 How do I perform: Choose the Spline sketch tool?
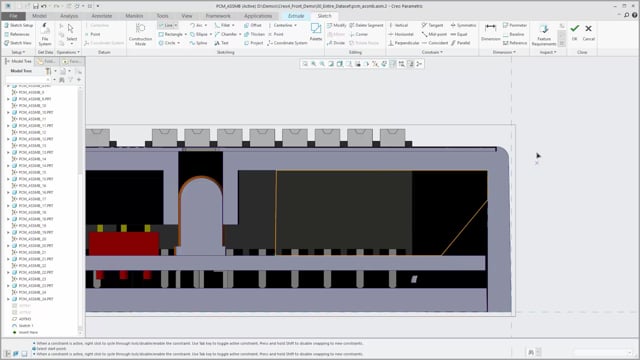(x=198, y=43)
